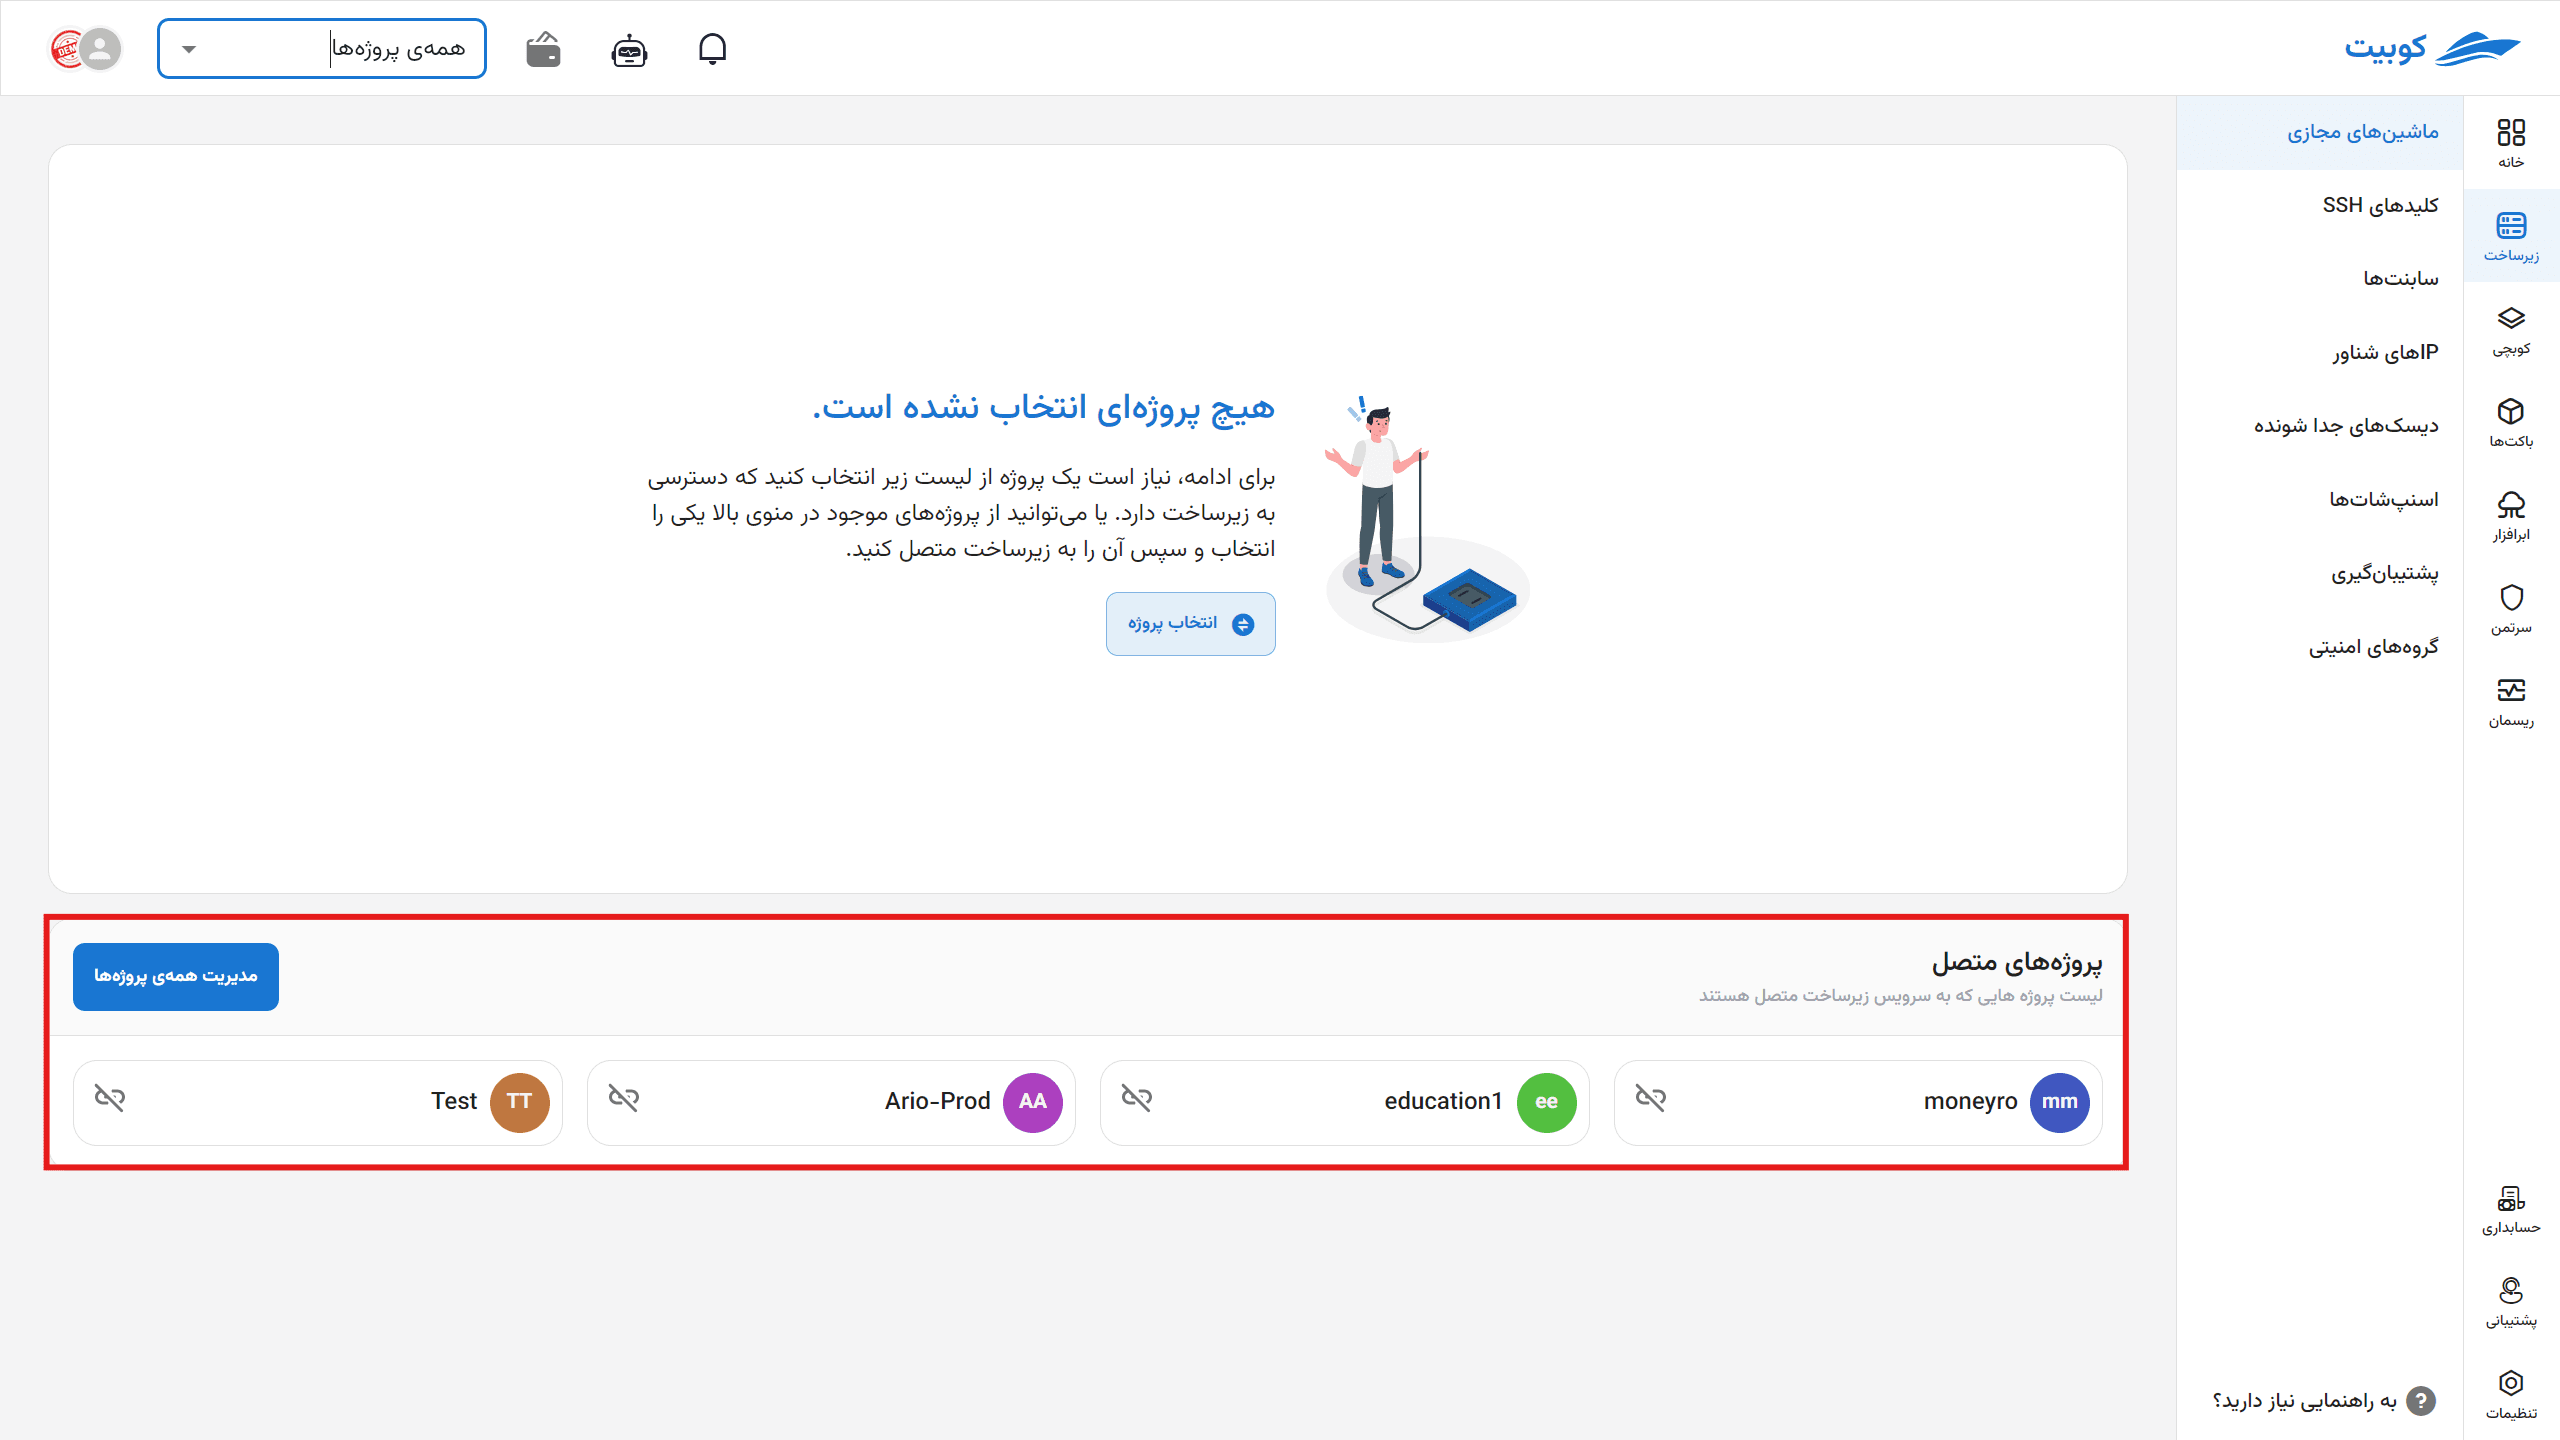Select the Ario-Prod project name

pos(937,1101)
